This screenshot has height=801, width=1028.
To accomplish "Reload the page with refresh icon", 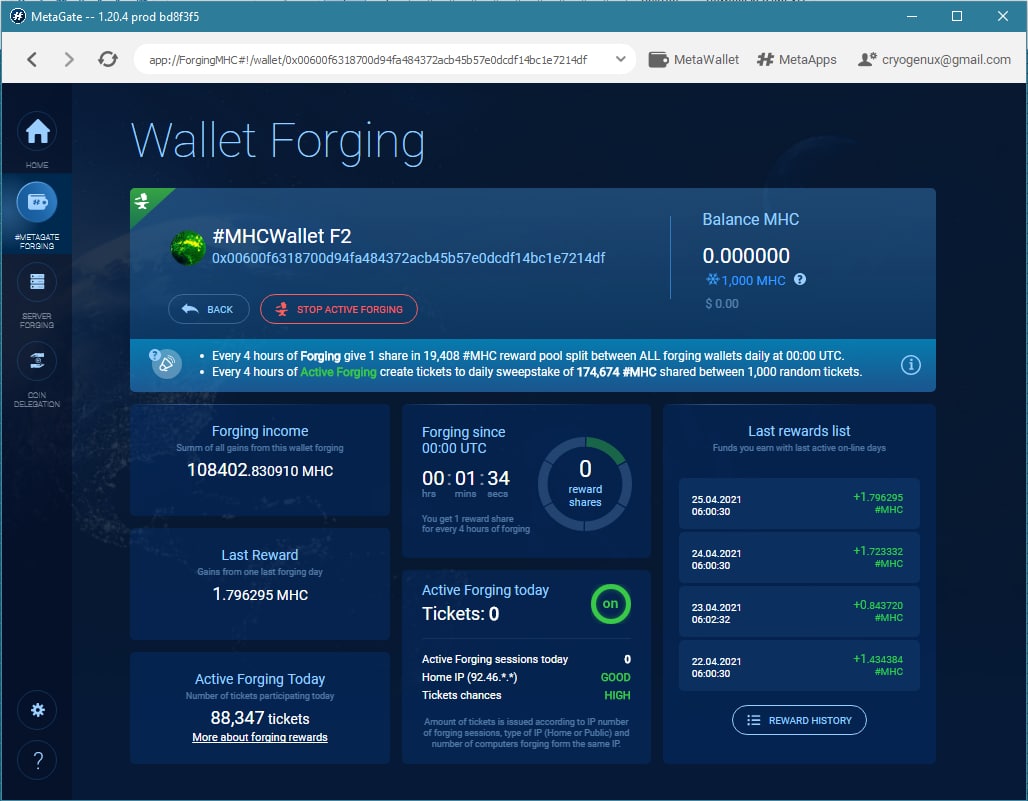I will click(x=108, y=60).
